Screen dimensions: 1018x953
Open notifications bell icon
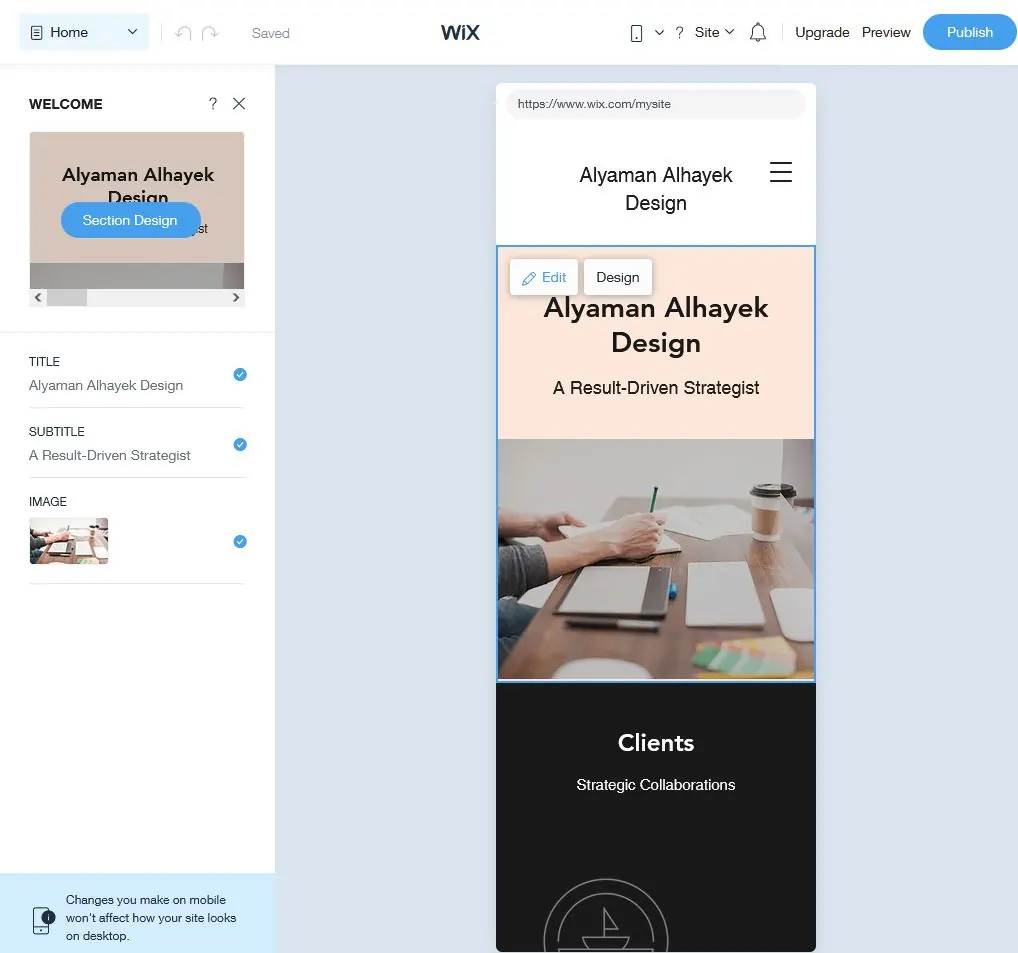[758, 32]
